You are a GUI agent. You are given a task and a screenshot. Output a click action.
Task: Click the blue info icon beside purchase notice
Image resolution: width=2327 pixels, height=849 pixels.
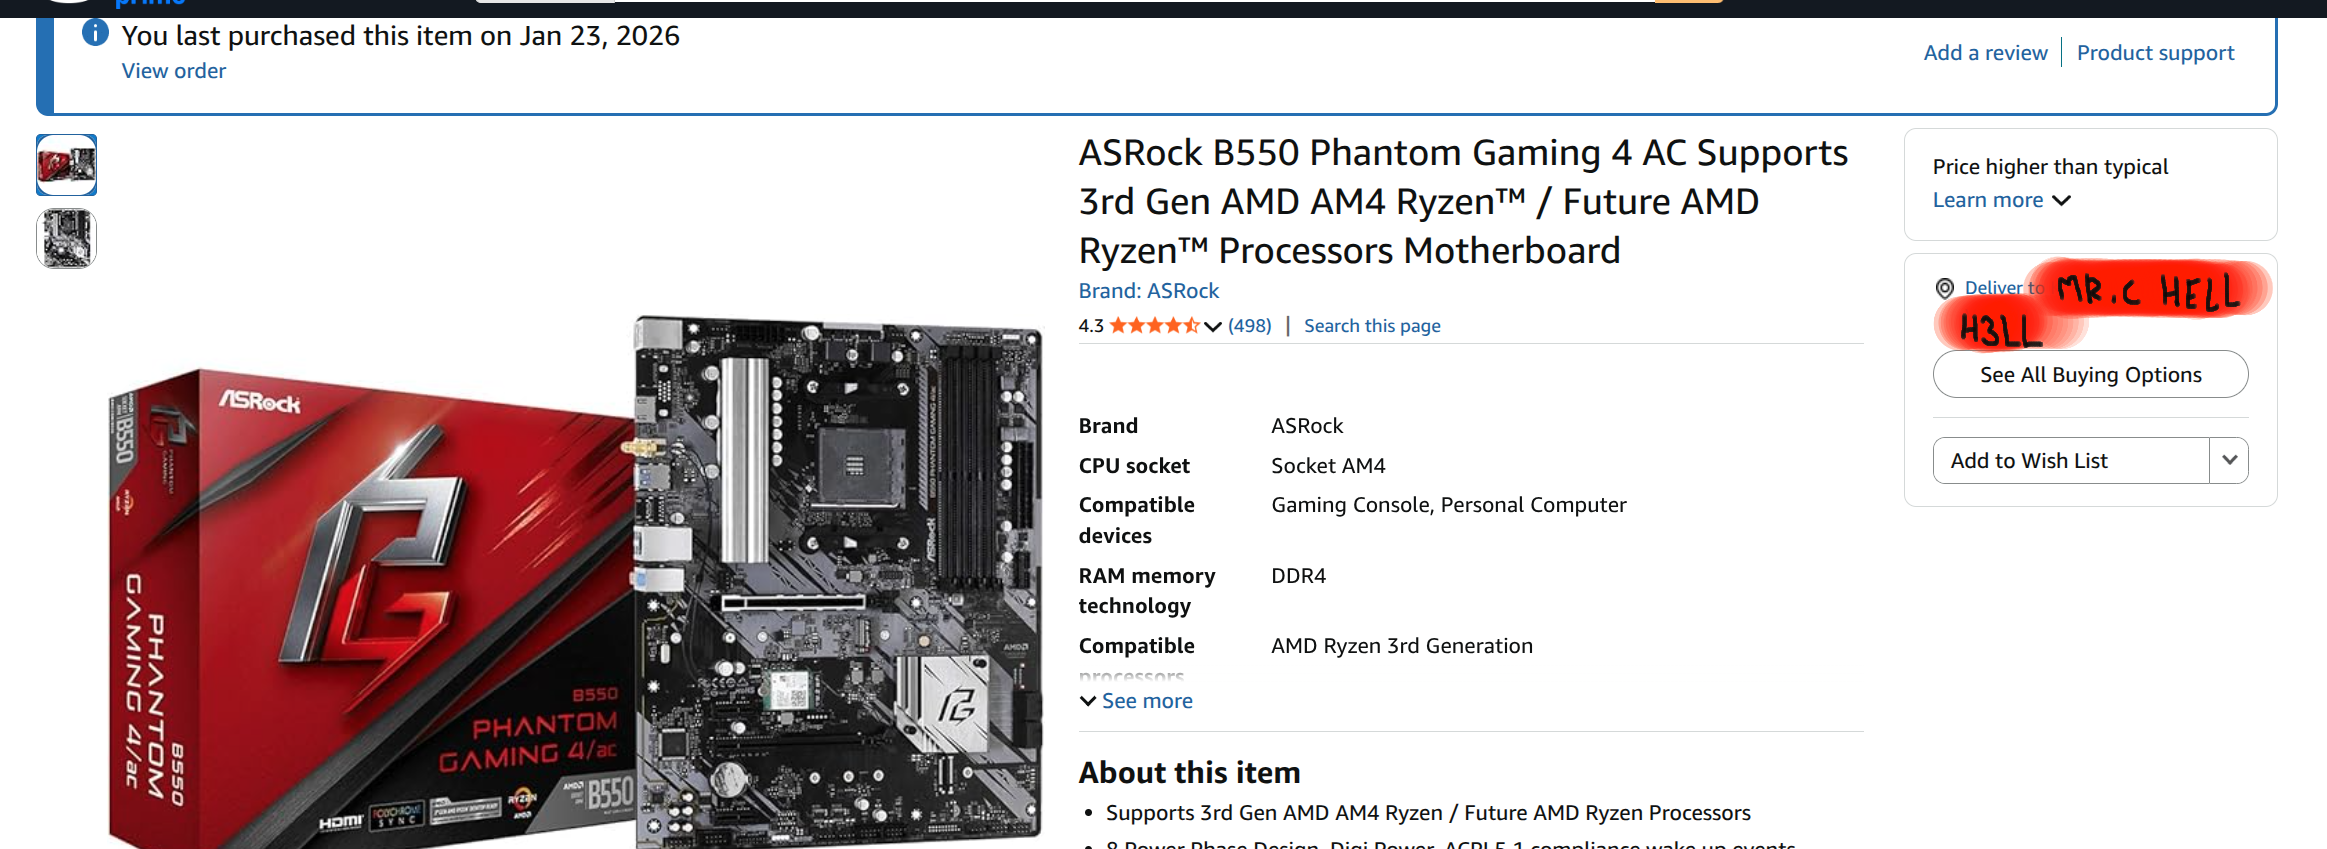(x=95, y=33)
